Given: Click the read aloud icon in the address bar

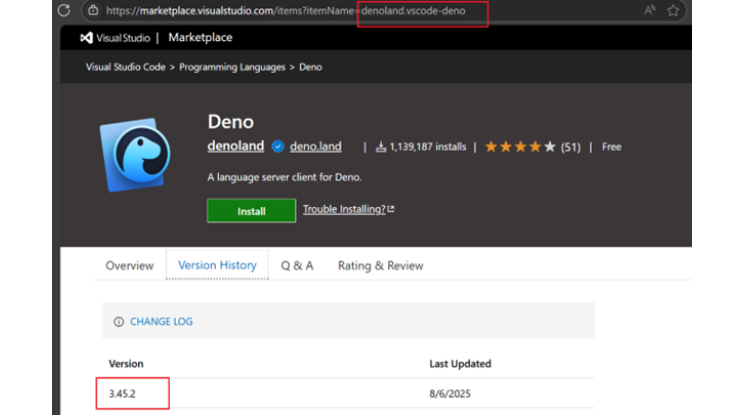Looking at the screenshot, I should pos(650,11).
